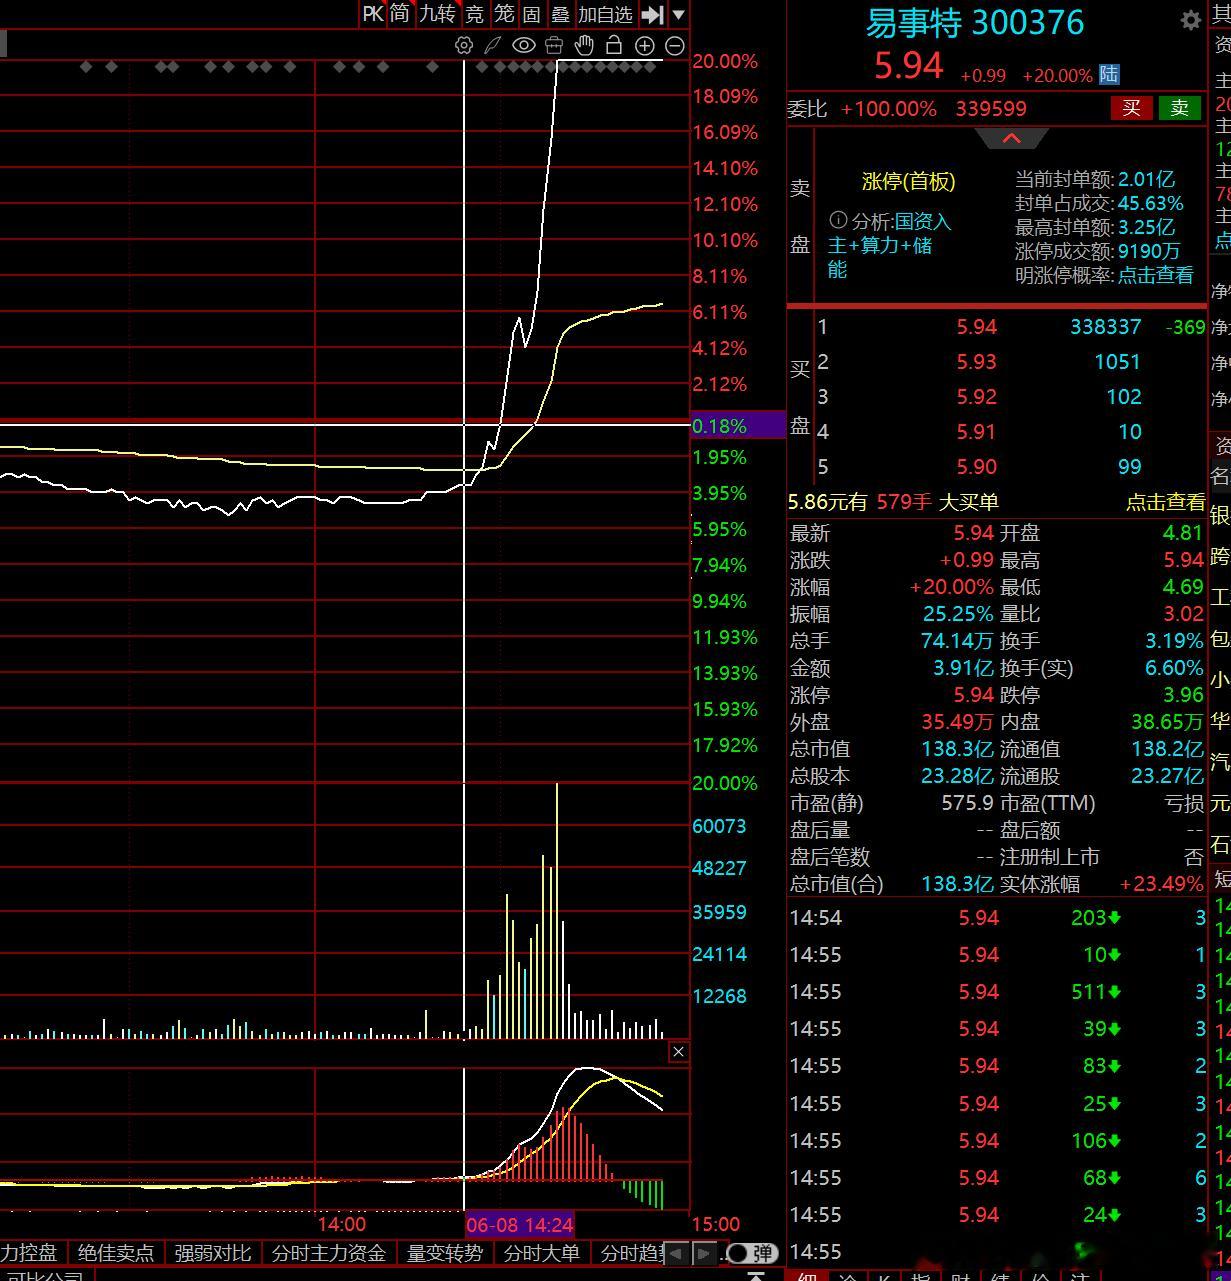The image size is (1231, 1281).
Task: Click 当前封单额 value 2.01亿
Action: coord(1146,179)
